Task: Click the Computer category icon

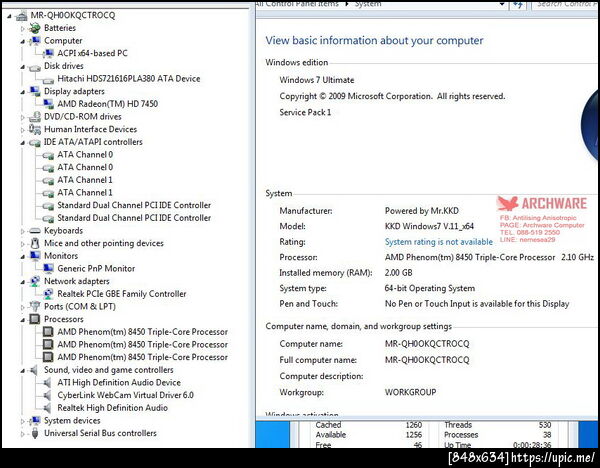Action: 35,41
